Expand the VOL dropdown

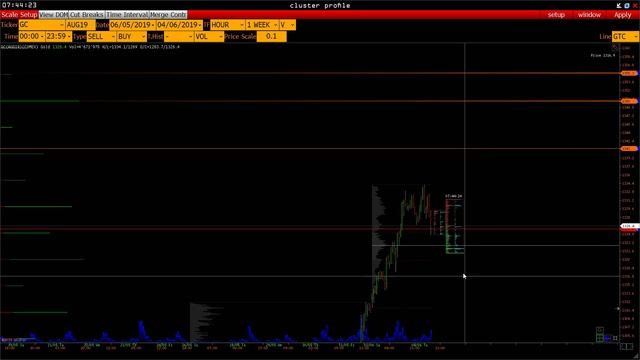pos(209,37)
